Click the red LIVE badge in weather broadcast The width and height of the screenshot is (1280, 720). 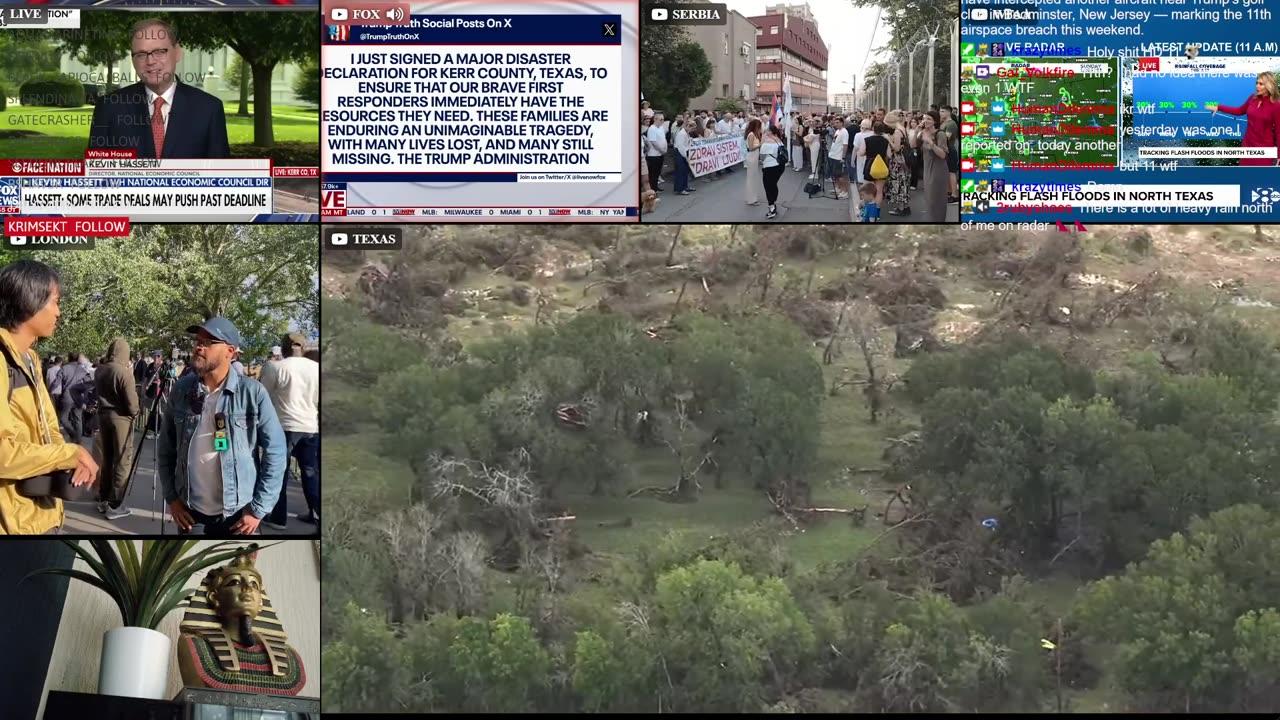[x=1148, y=65]
